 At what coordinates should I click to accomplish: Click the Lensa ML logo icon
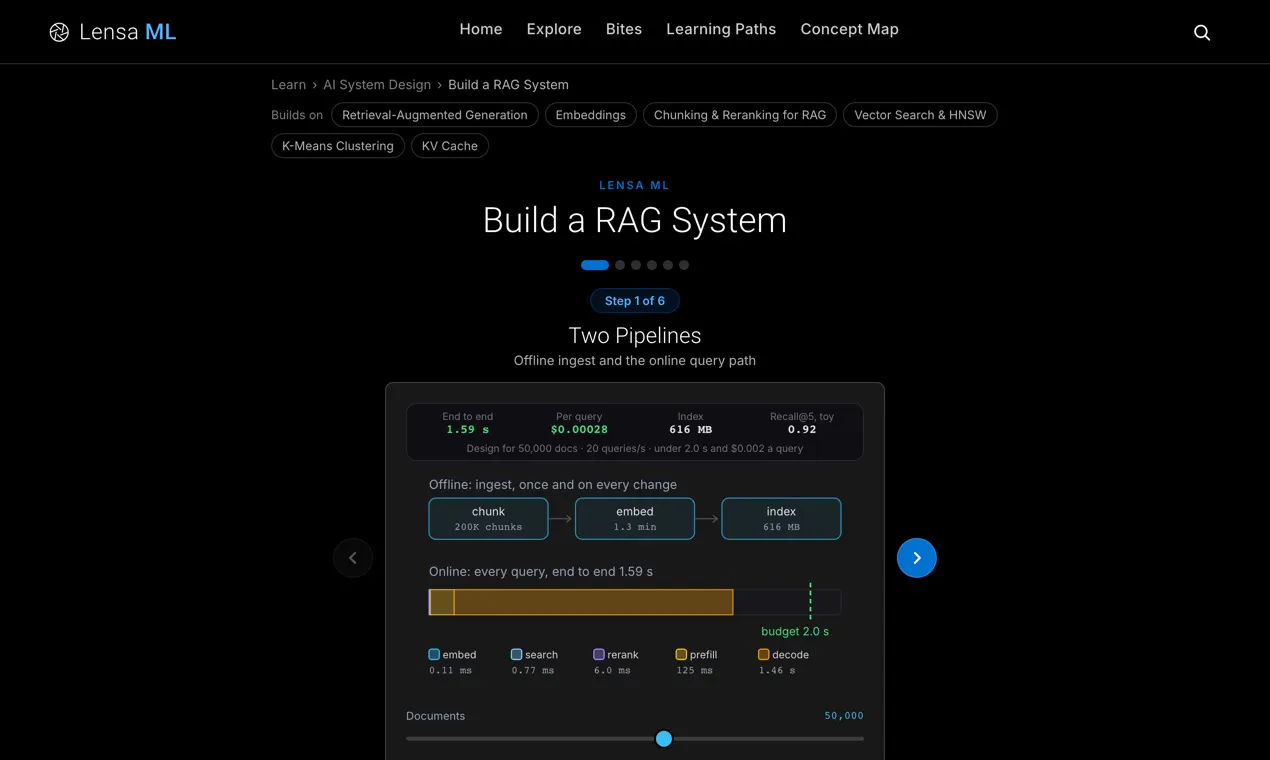point(59,32)
